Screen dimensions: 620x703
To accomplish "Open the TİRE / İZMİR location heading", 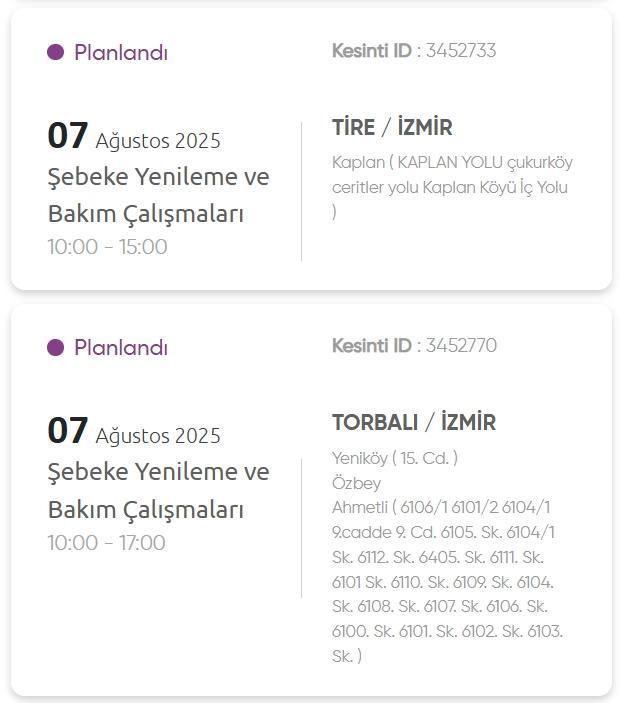I will (x=392, y=127).
